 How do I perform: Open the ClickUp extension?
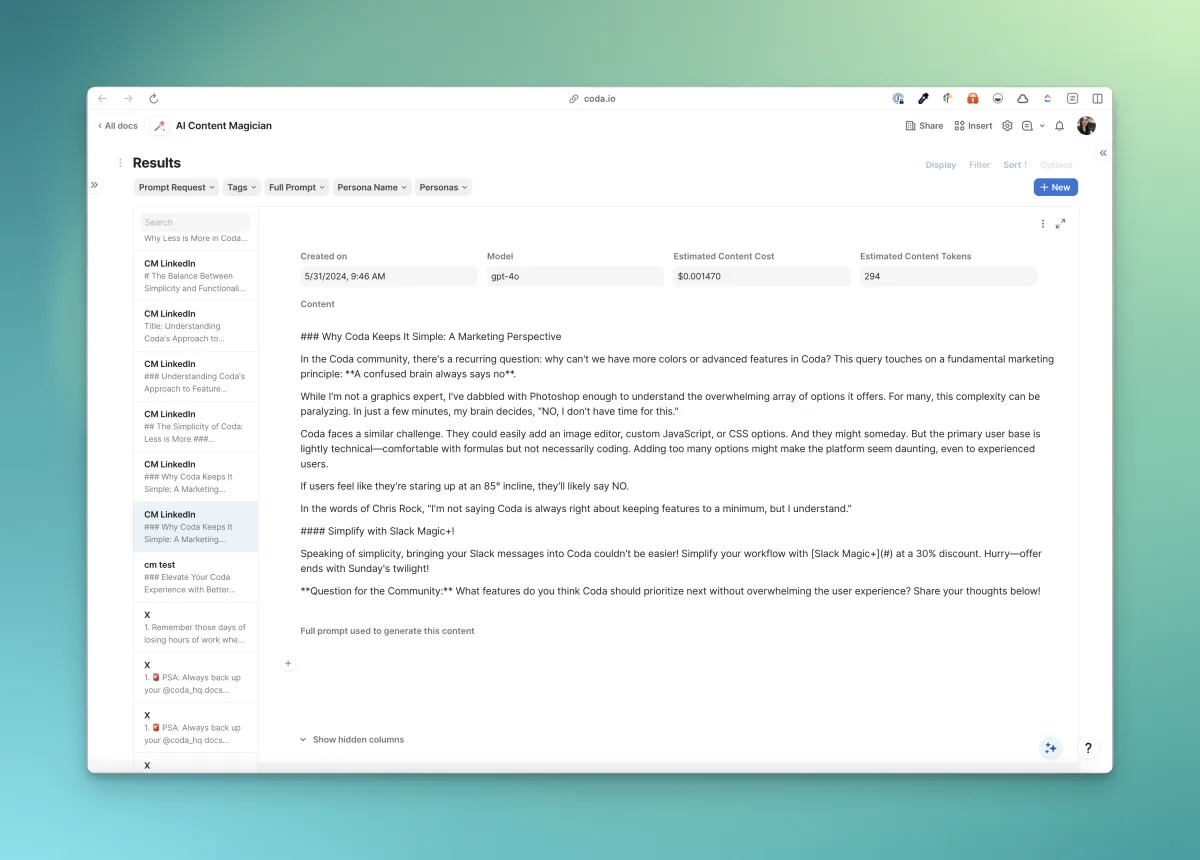[1047, 99]
